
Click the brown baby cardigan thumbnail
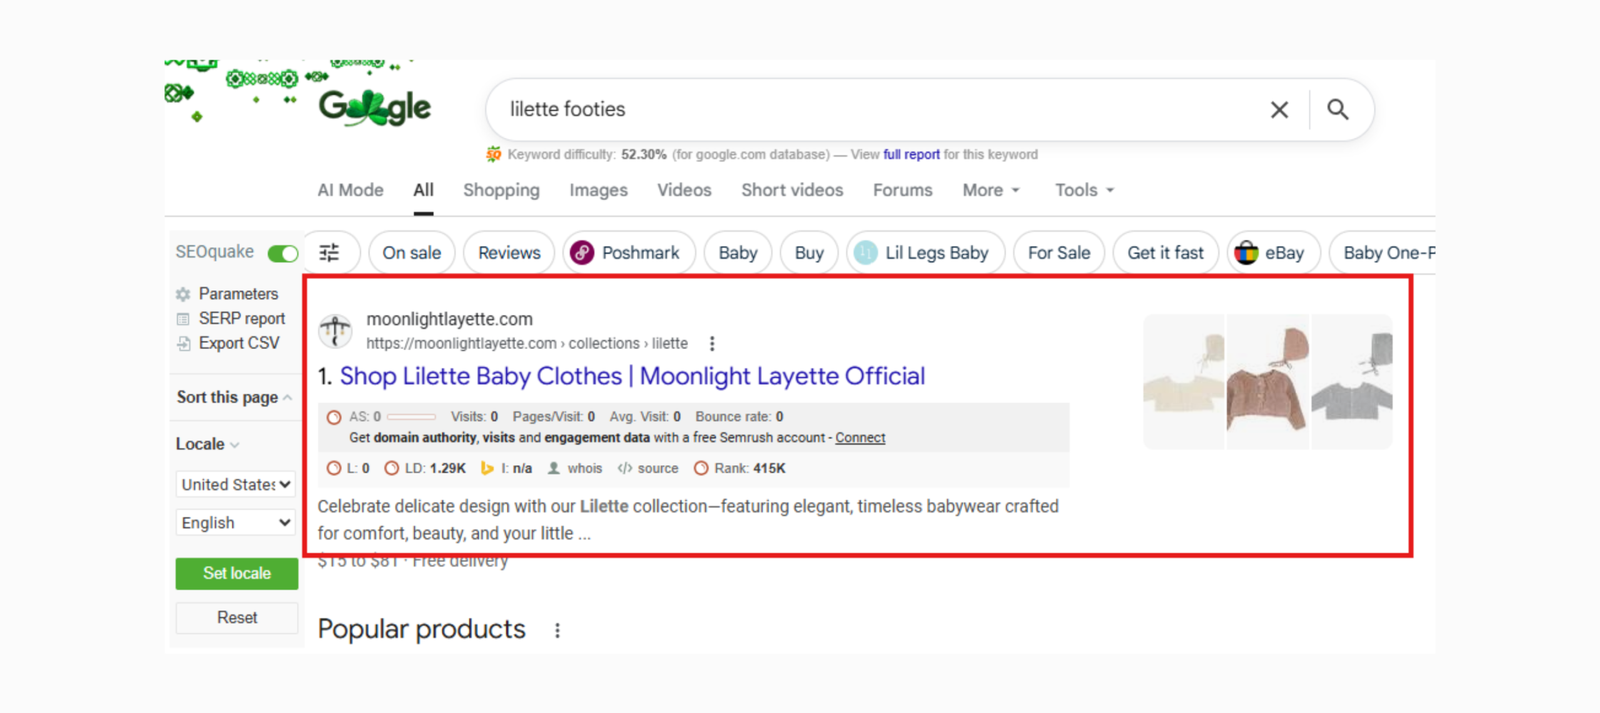(x=1267, y=382)
